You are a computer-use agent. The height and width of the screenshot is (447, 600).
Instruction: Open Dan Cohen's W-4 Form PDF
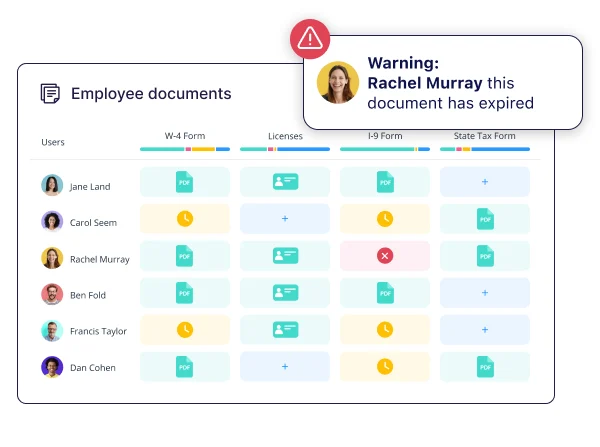coord(184,367)
